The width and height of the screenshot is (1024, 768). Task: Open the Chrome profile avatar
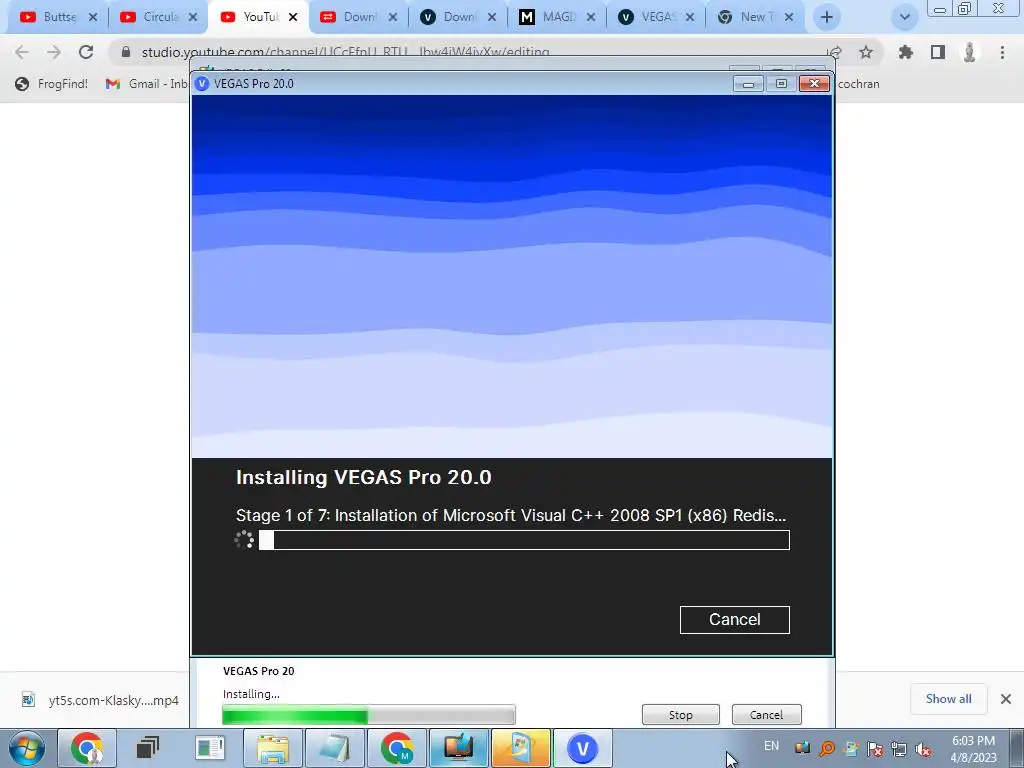click(x=970, y=52)
